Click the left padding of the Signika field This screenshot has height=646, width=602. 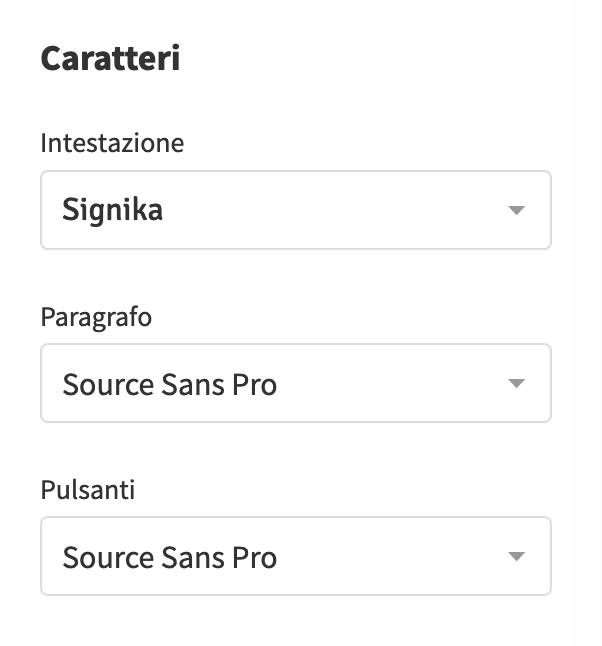click(51, 210)
